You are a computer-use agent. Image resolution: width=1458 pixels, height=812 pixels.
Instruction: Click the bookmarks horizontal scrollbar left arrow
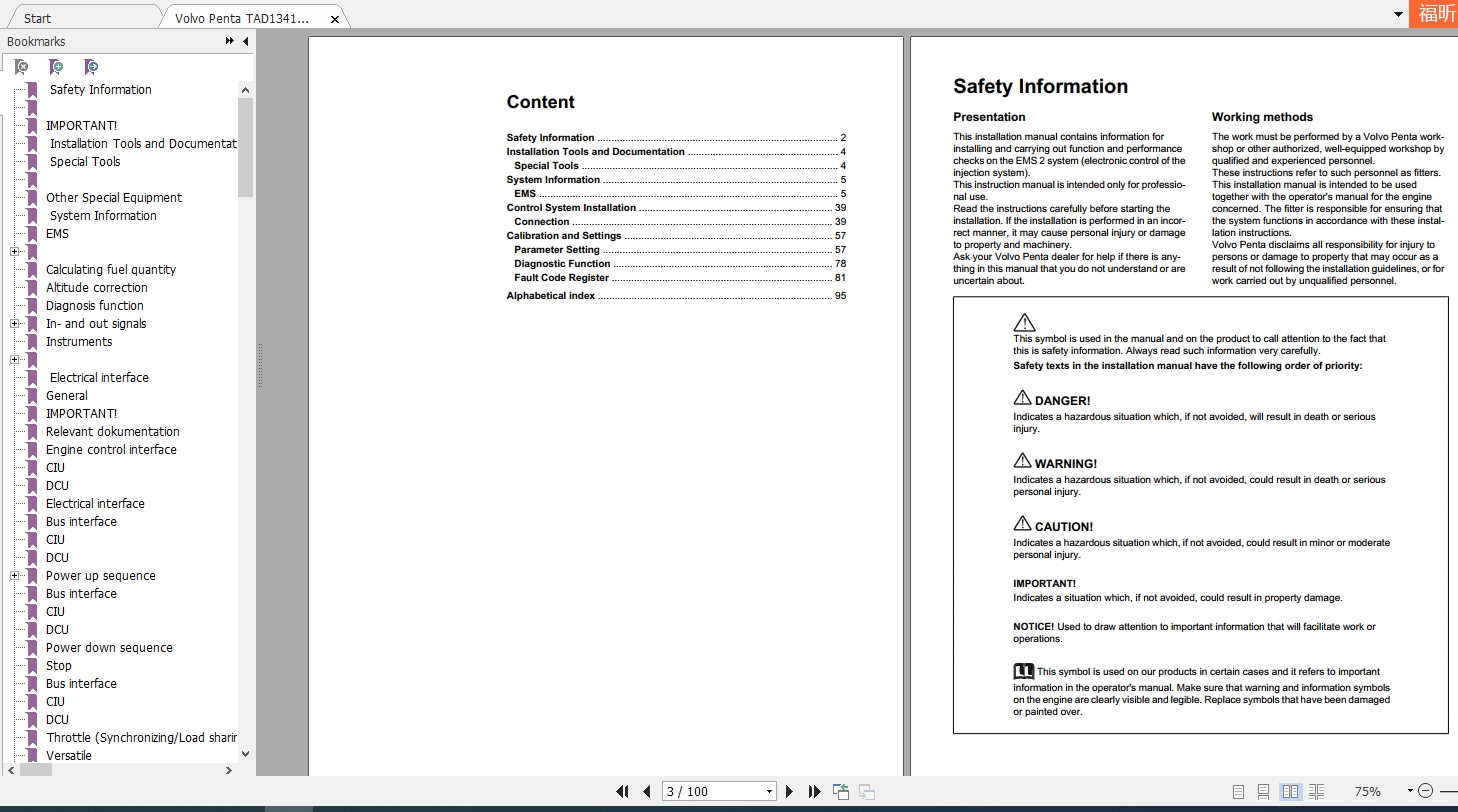point(11,770)
